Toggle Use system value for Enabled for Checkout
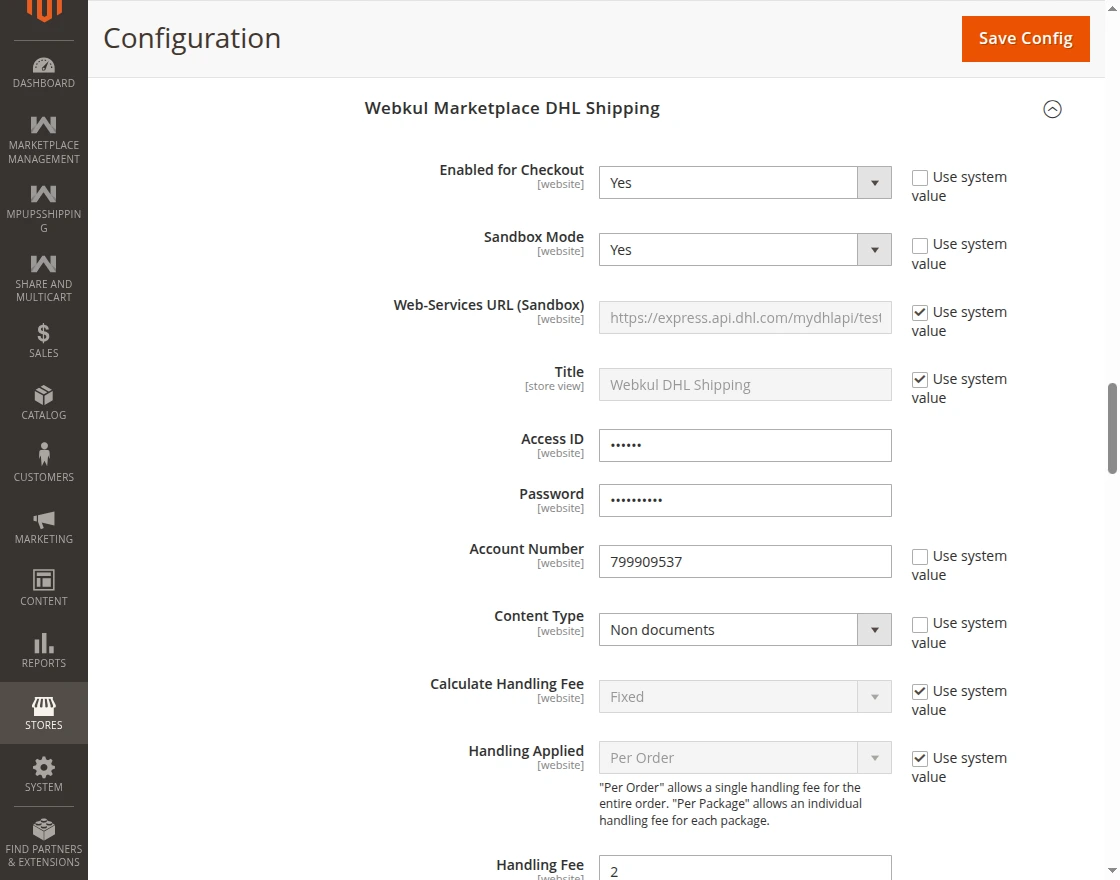The image size is (1120, 880). [x=920, y=177]
